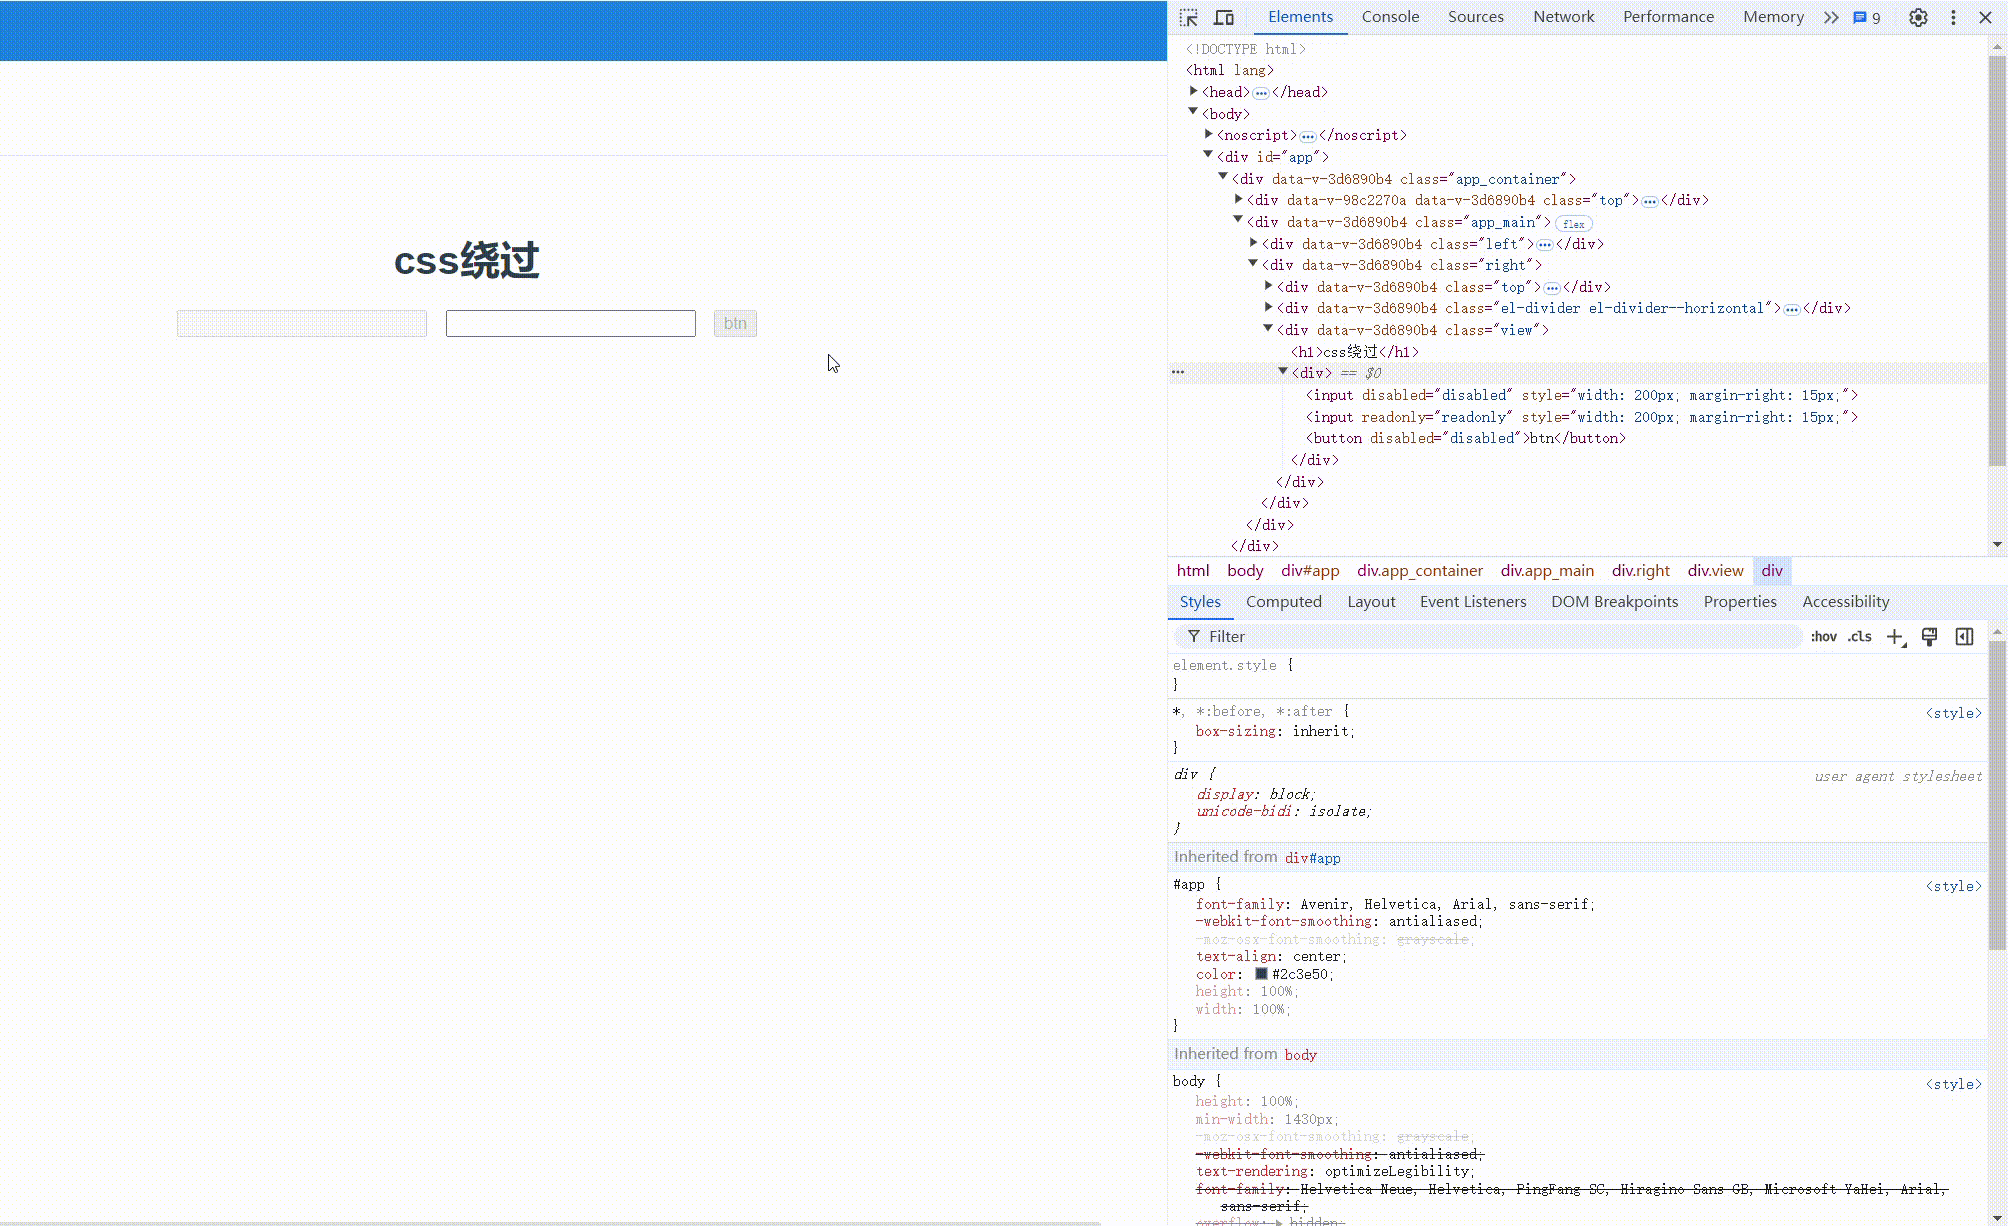This screenshot has width=2008, height=1226.
Task: Collapse the div class right node
Action: coord(1253,264)
